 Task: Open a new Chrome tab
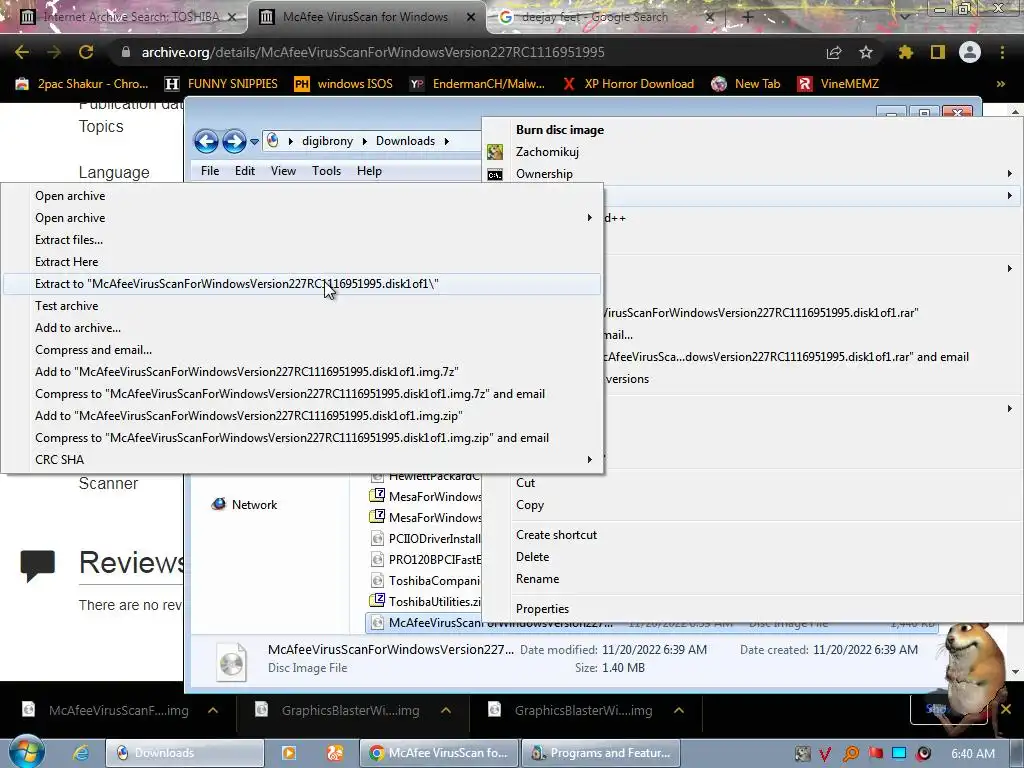[748, 17]
